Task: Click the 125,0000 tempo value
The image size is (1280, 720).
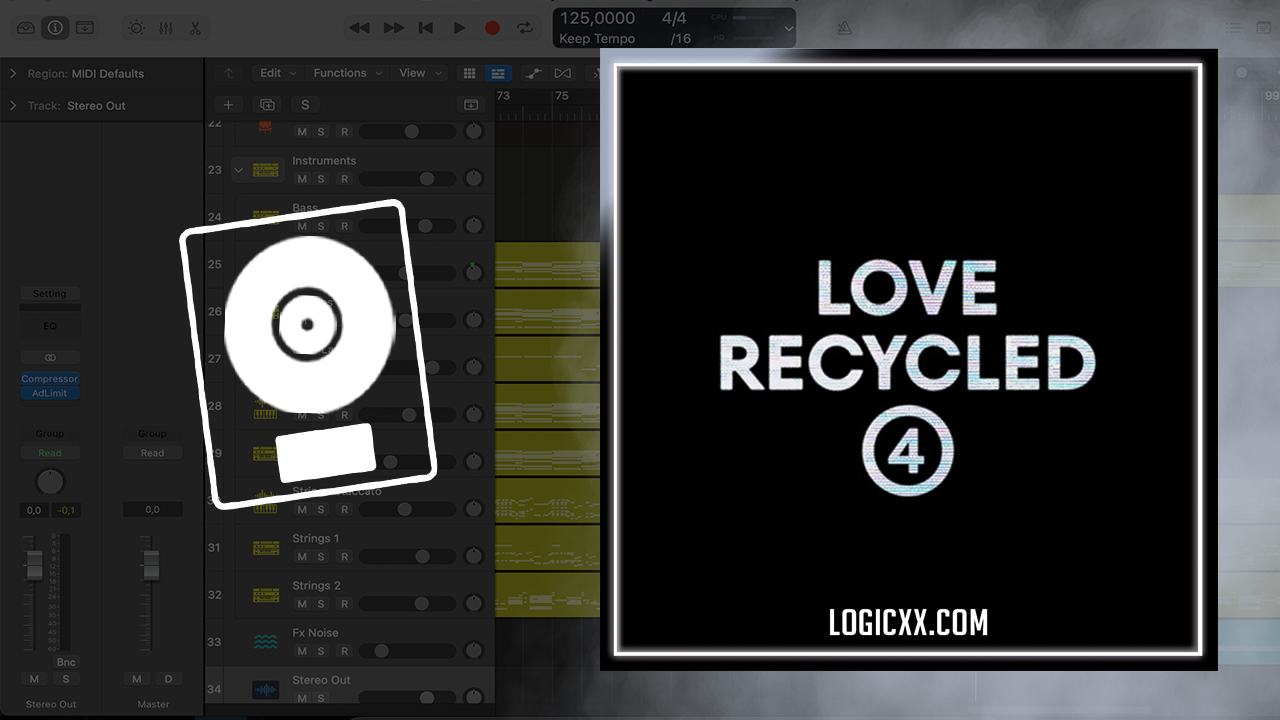Action: [x=597, y=19]
